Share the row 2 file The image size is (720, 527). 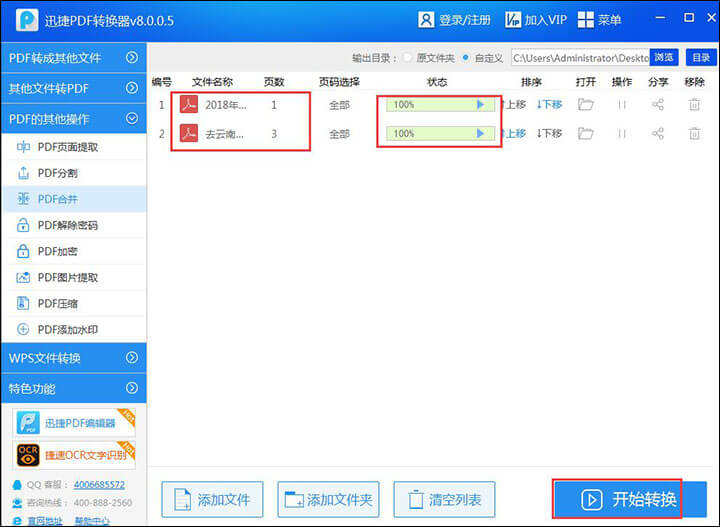658,134
